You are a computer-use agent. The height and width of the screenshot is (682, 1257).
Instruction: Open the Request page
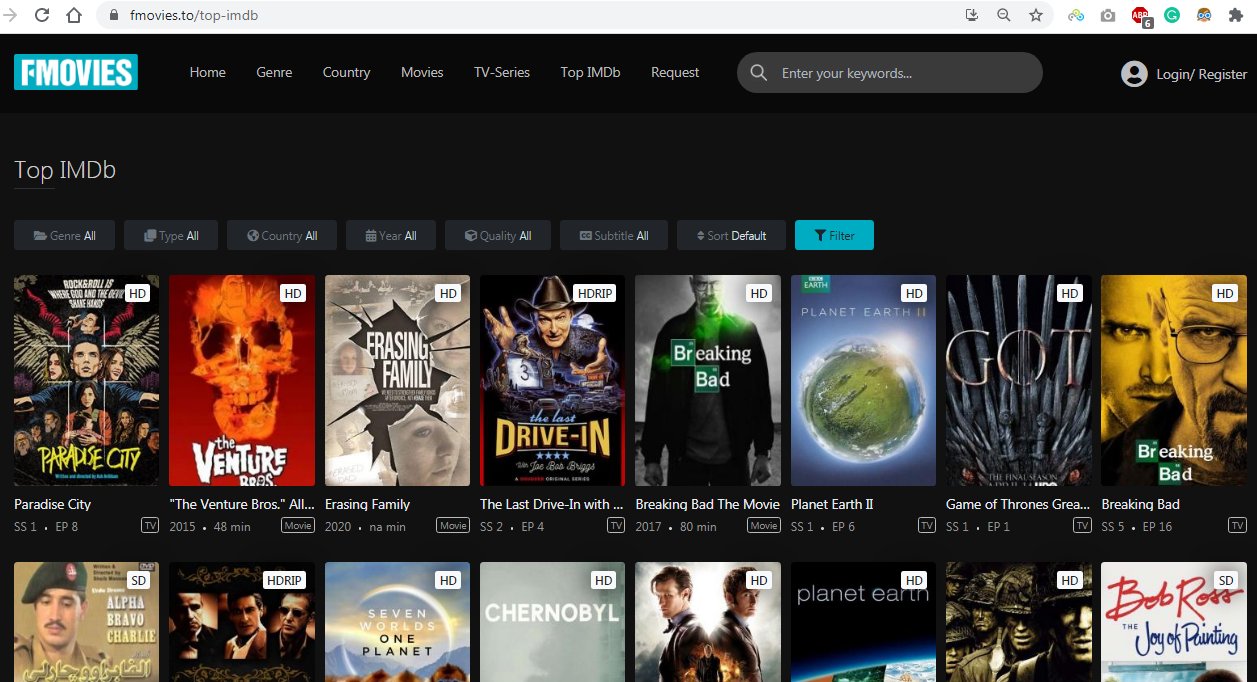pyautogui.click(x=675, y=72)
